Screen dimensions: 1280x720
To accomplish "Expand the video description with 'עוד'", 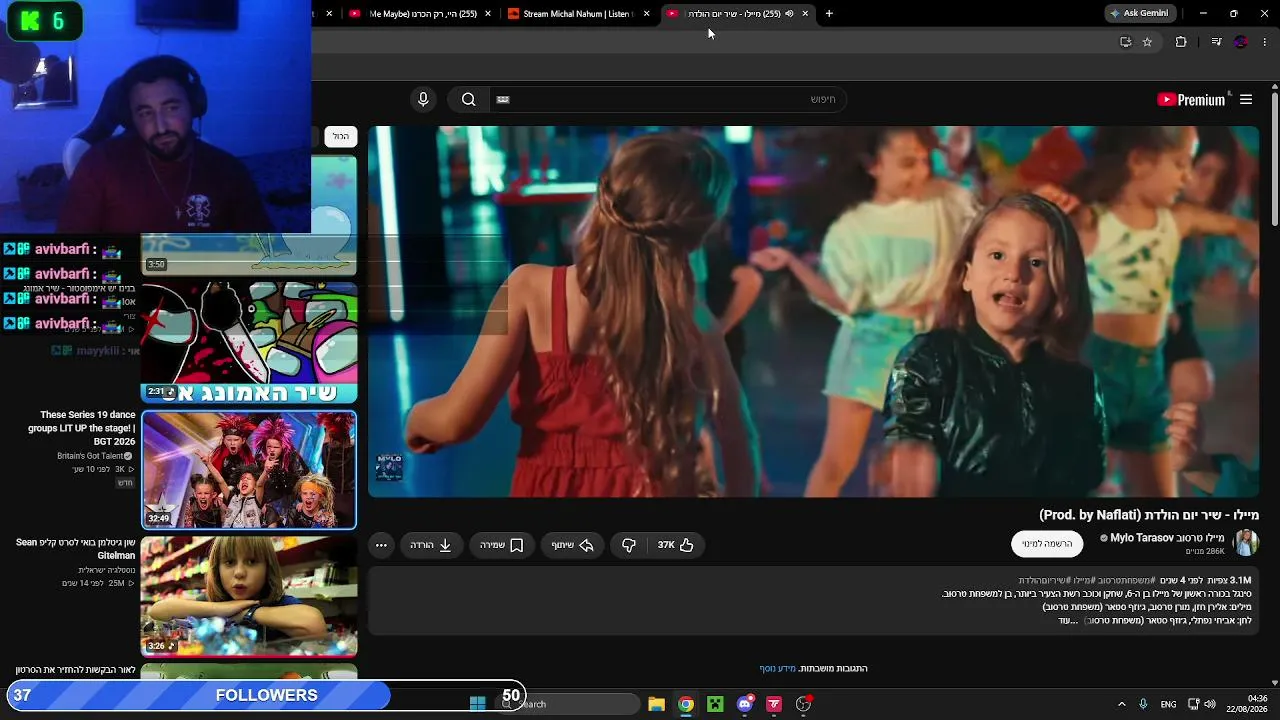I will [x=1069, y=620].
